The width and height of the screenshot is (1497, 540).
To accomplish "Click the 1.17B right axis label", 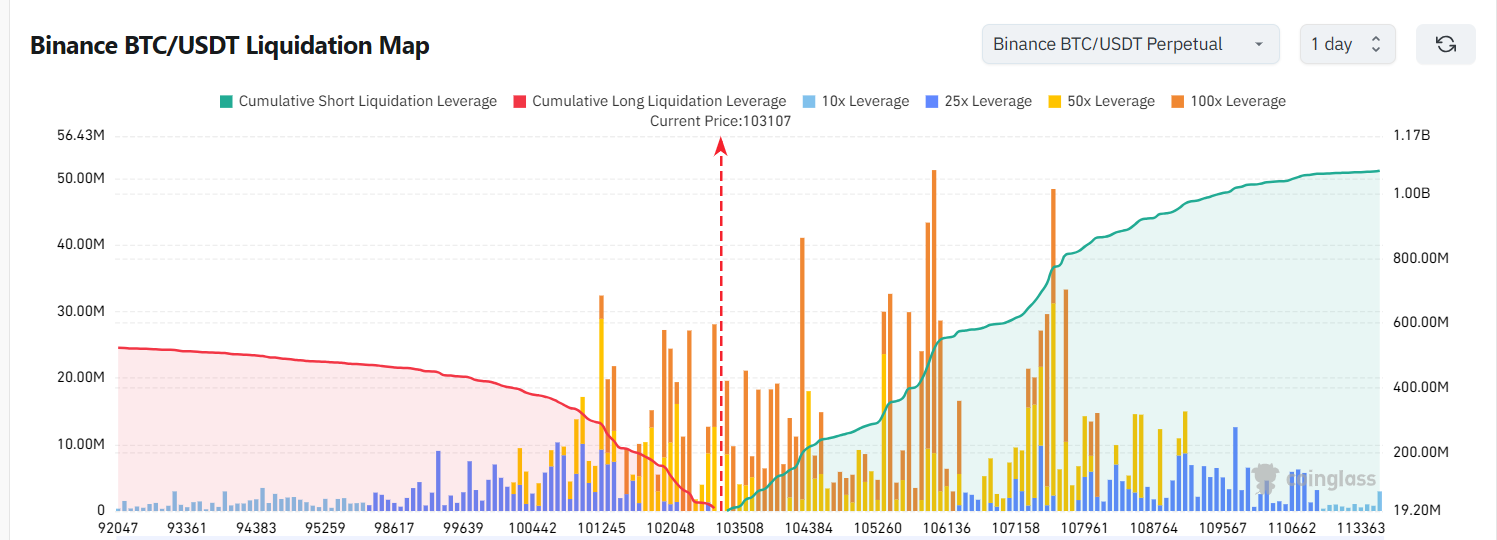I will click(x=1411, y=135).
